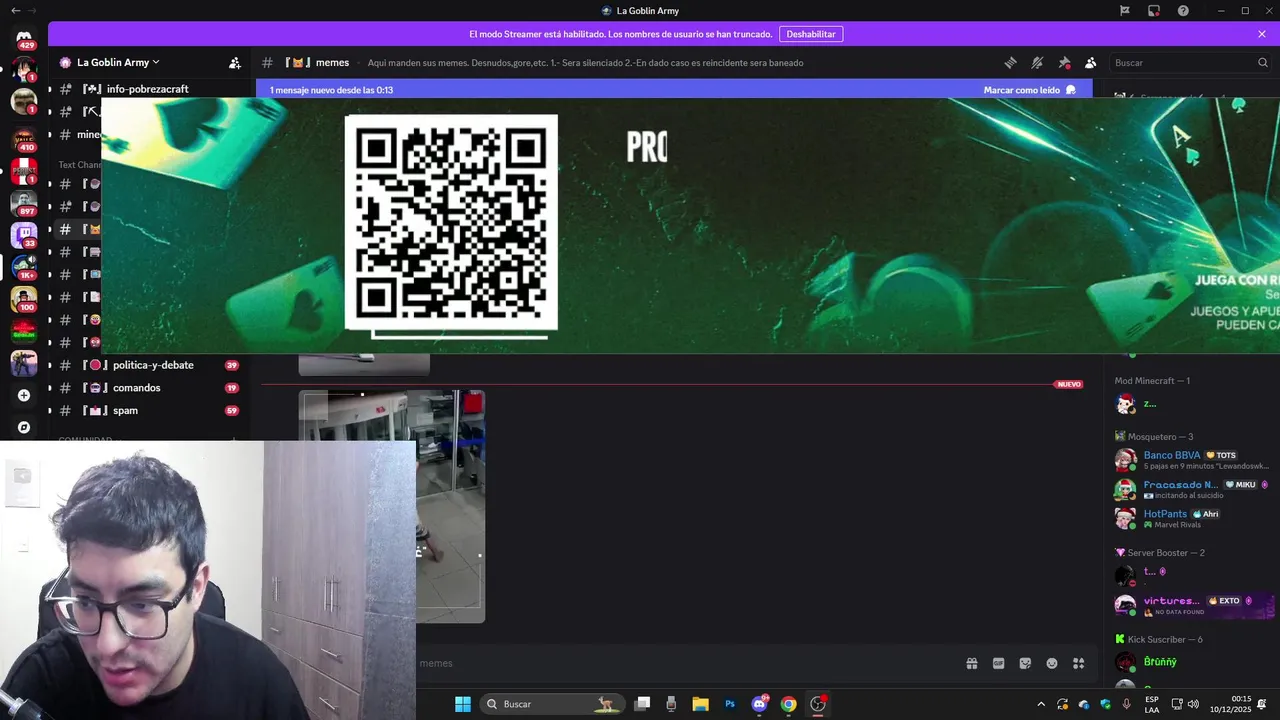Open the Discord inbox flag icon
1280x720 pixels.
[x=1125, y=11]
